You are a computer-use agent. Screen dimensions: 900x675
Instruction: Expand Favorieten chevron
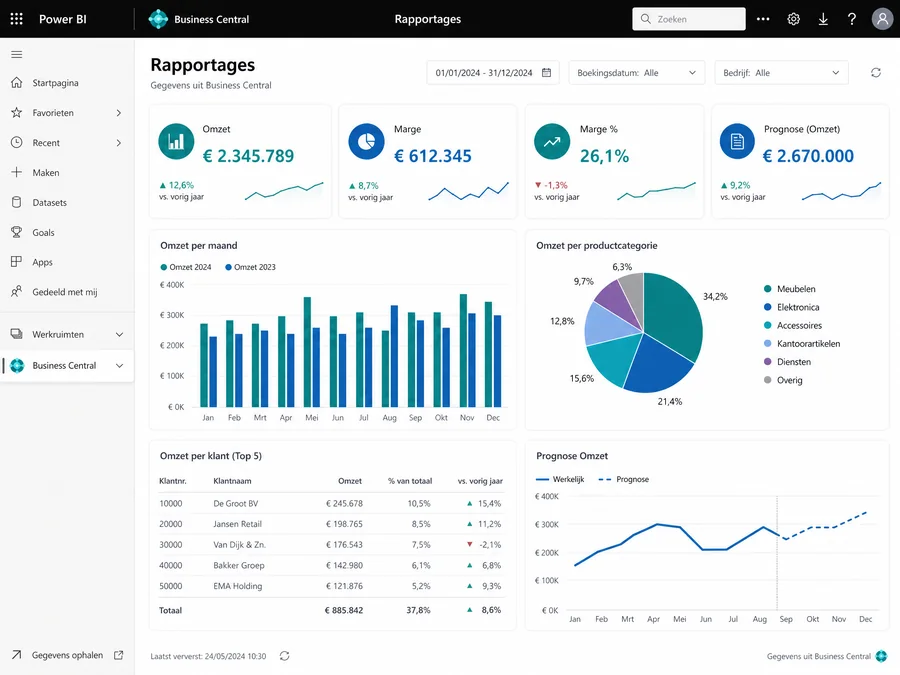119,112
